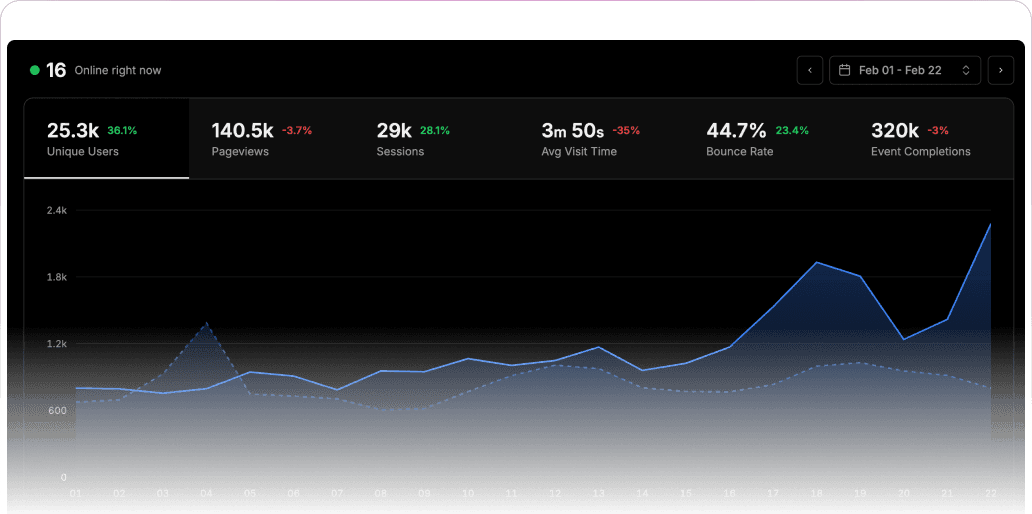Select the Bounce Rate tab
This screenshot has width=1032, height=514.
pos(766,139)
